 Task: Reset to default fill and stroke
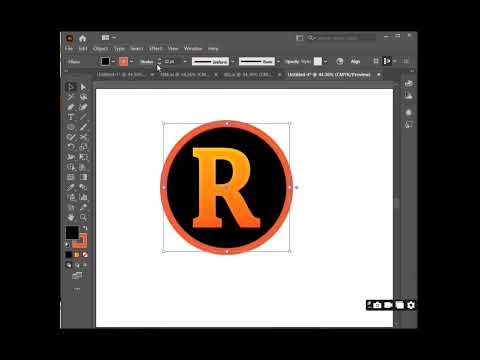click(68, 245)
